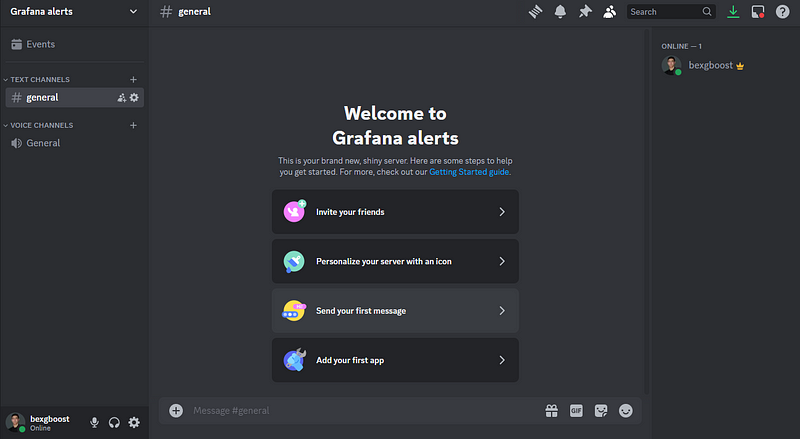
Task: Create a new voice channel with plus
Action: tap(133, 125)
